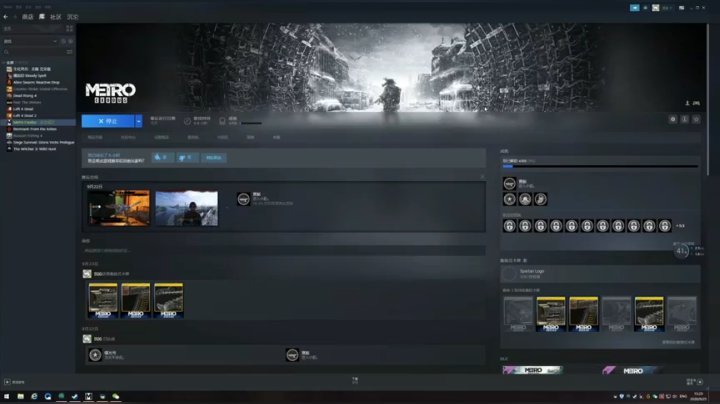This screenshot has width=720, height=404.
Task: Click activity comment input field
Action: click(283, 250)
